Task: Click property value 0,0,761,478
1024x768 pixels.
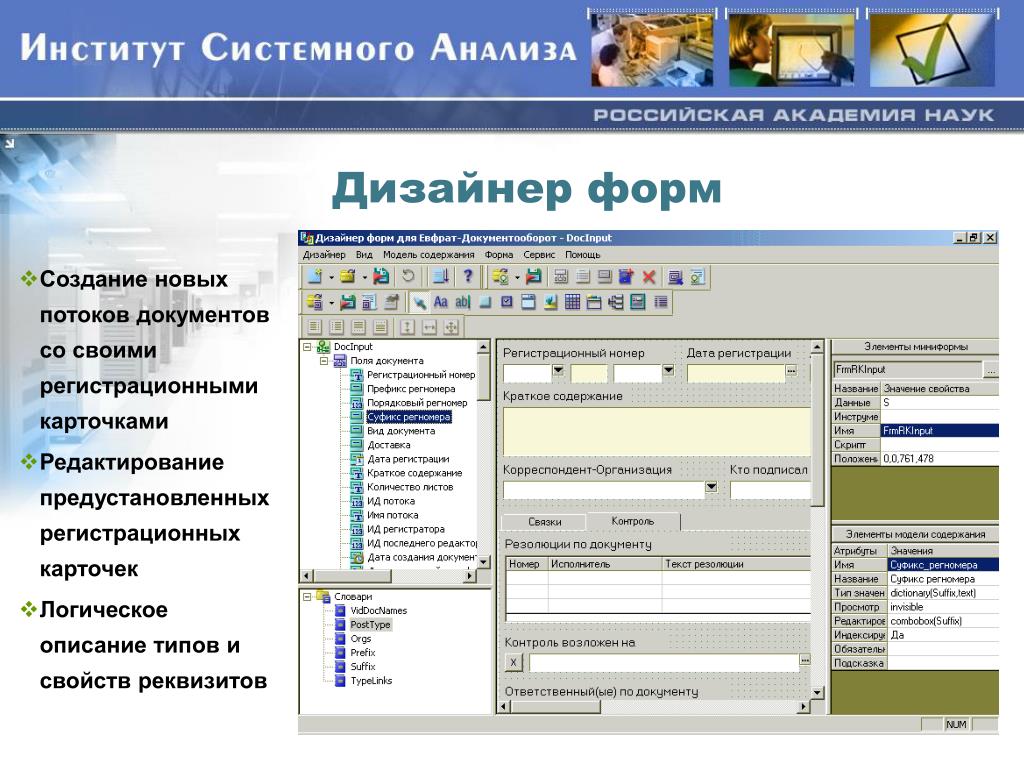Action: [x=940, y=458]
